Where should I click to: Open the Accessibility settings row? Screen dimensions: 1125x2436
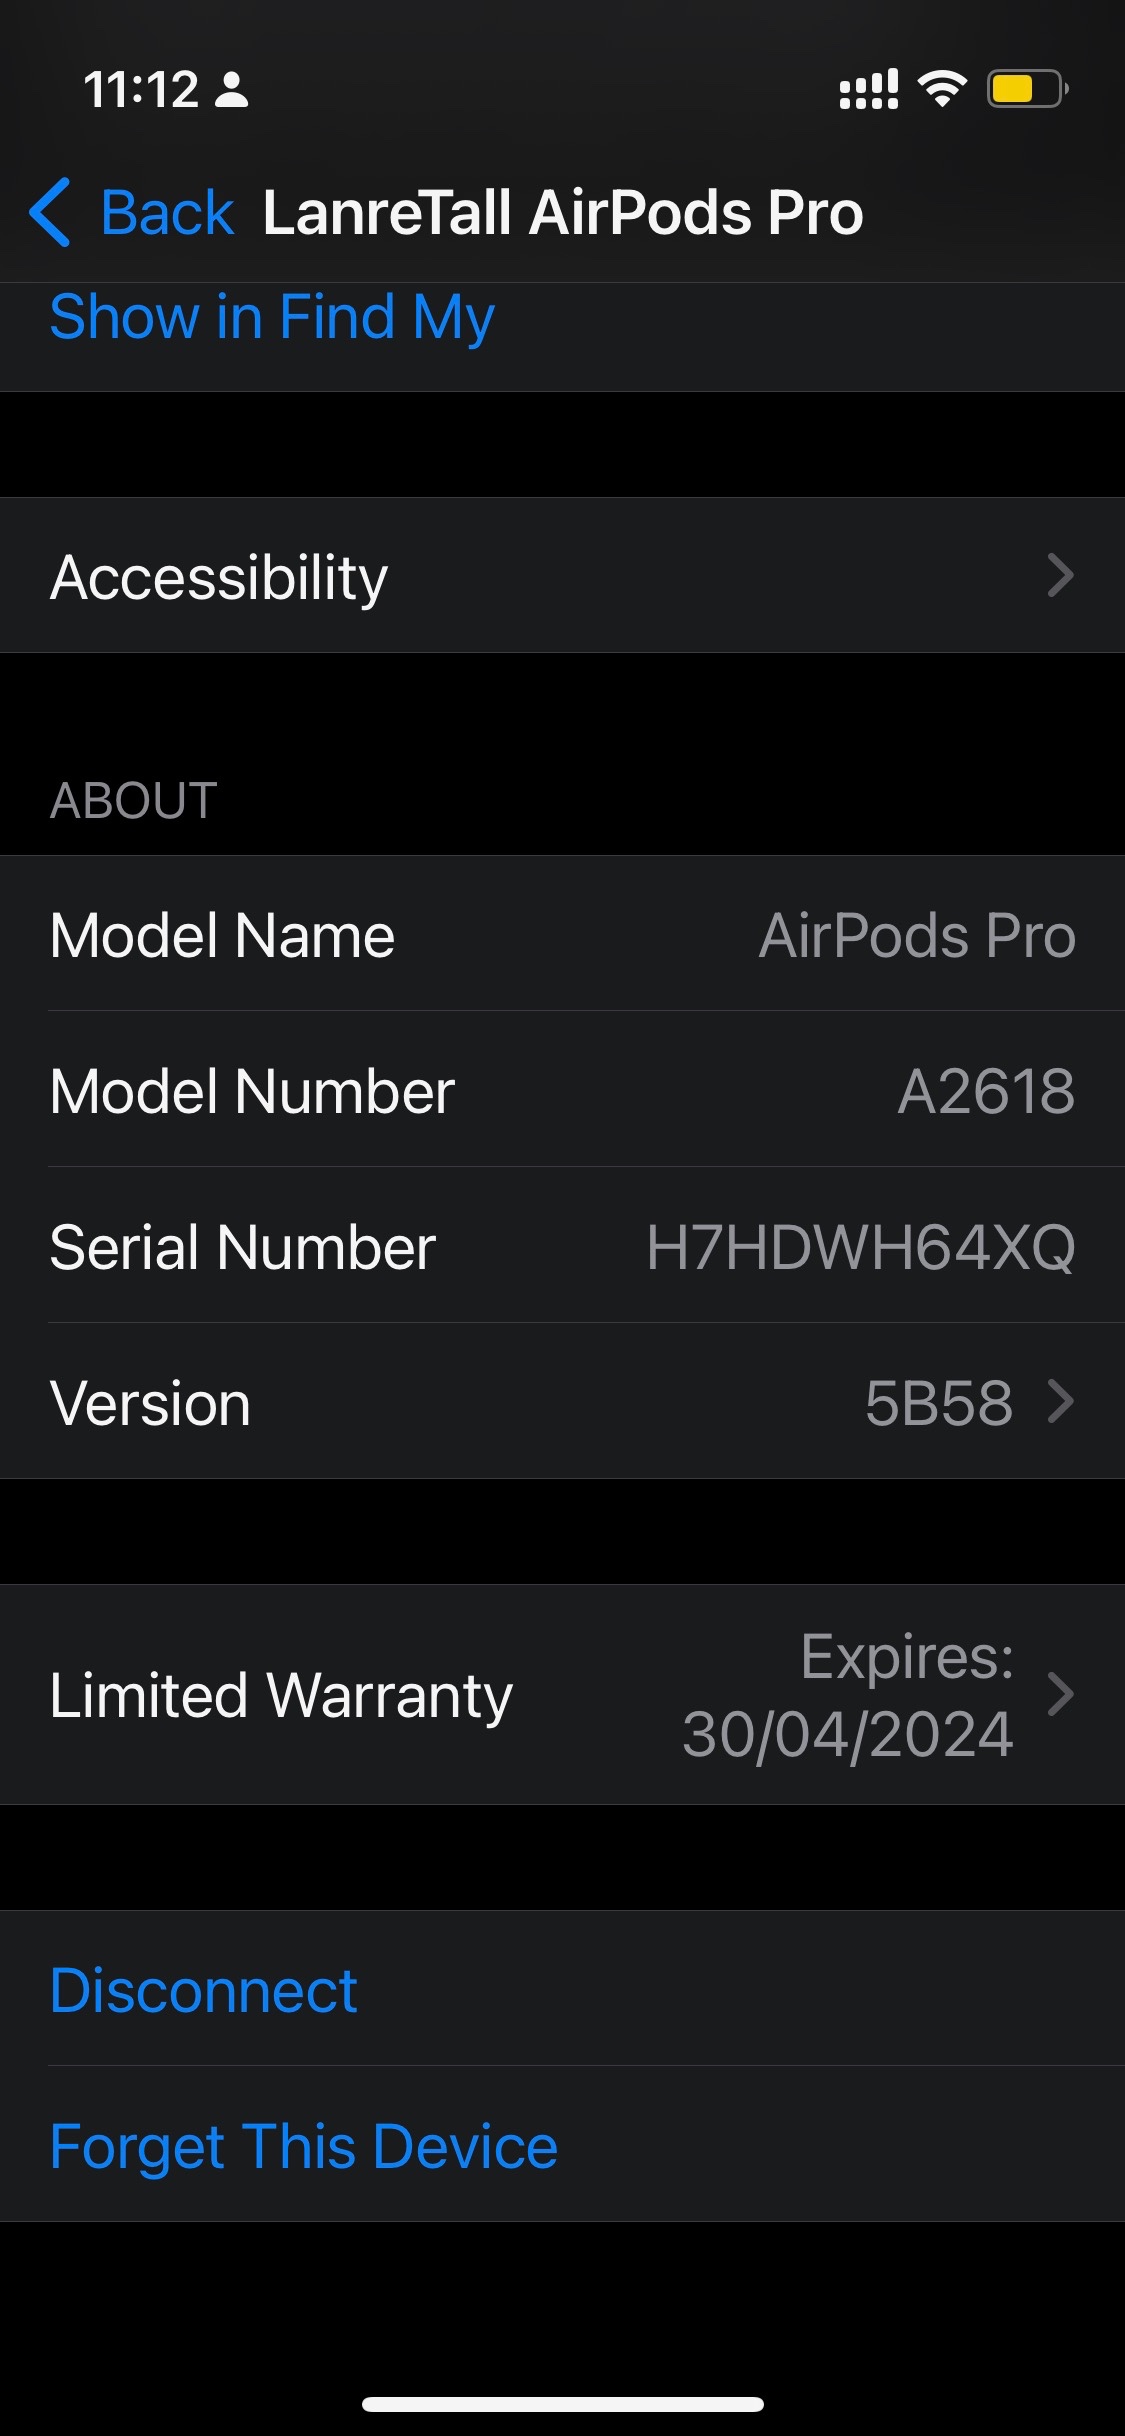click(562, 576)
